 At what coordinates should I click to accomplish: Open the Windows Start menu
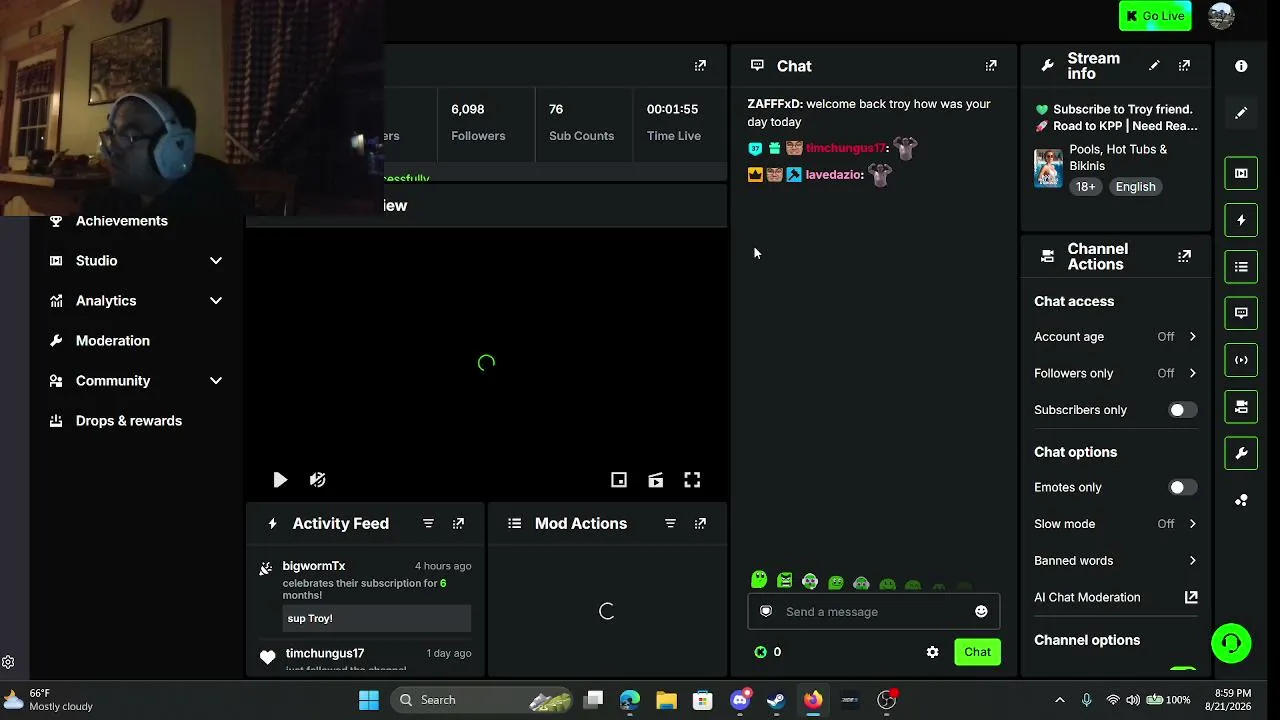369,700
